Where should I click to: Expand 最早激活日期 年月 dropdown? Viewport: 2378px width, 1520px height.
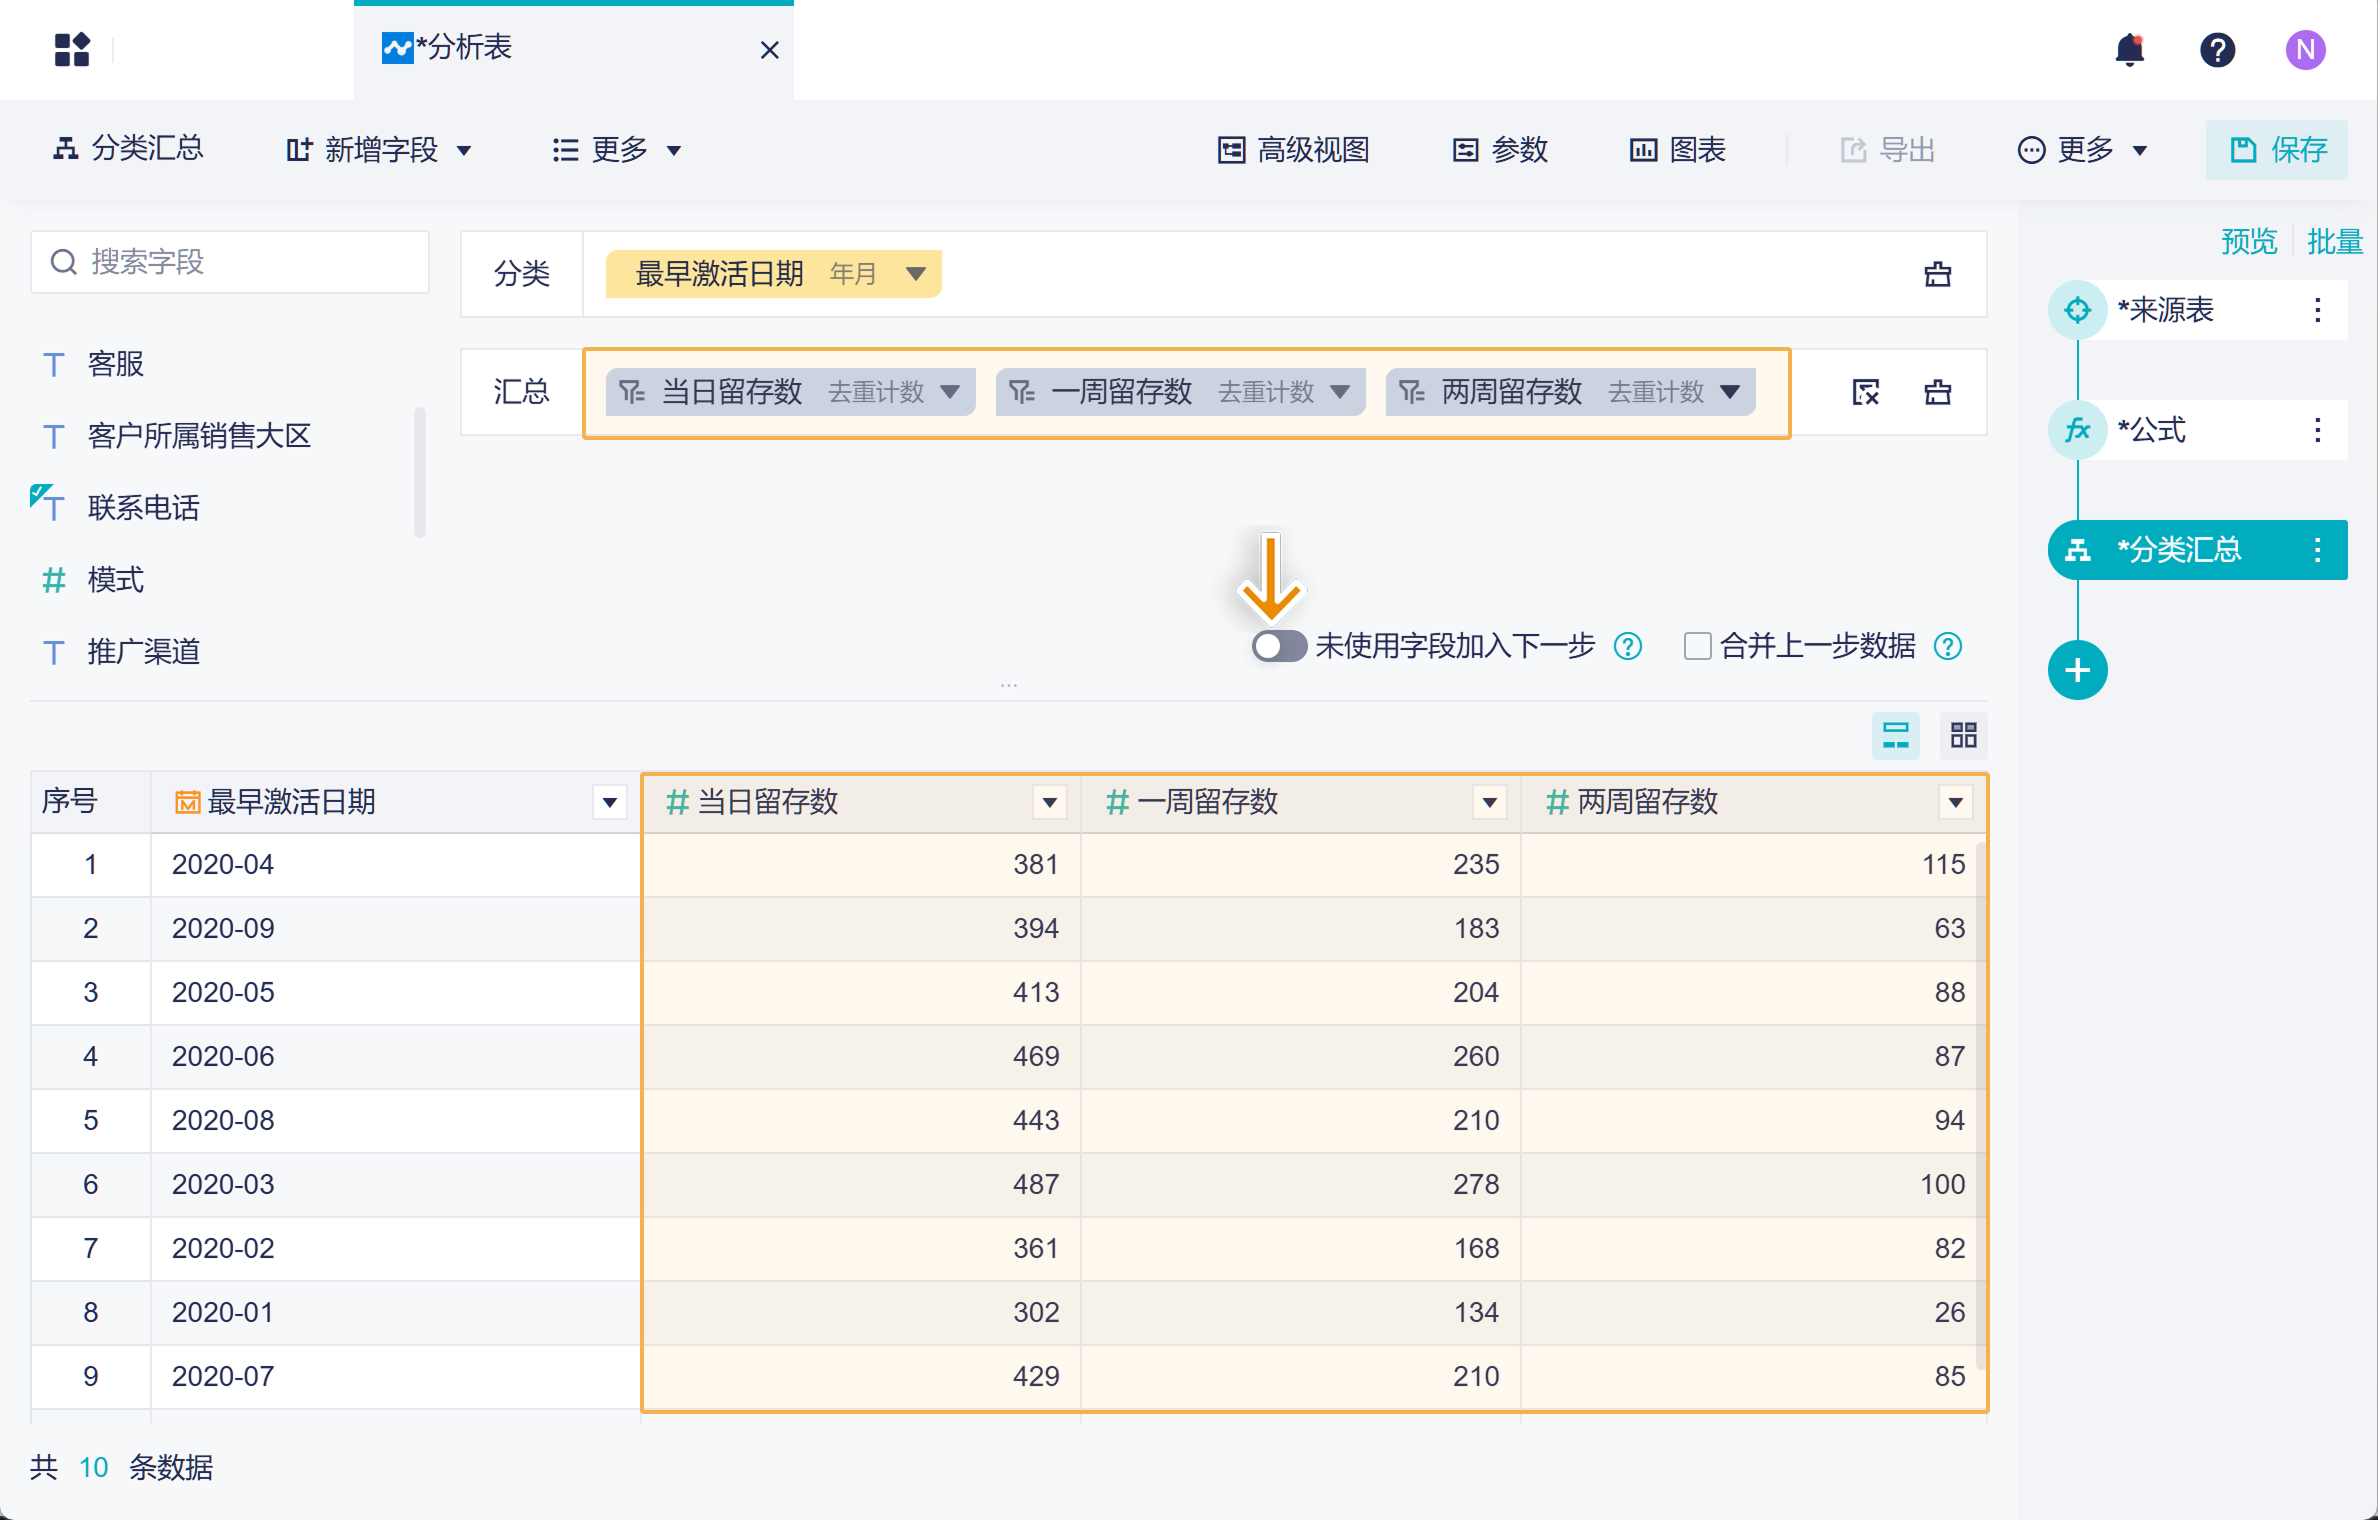tap(915, 274)
